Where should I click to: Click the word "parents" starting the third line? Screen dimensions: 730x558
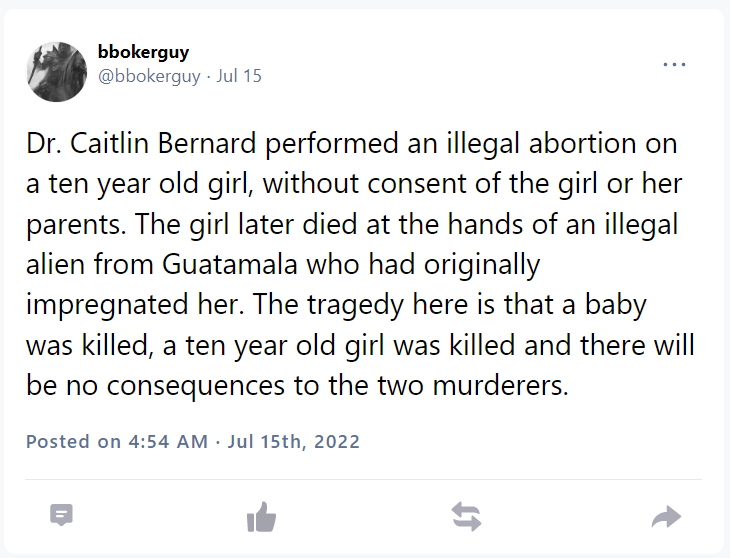point(64,226)
